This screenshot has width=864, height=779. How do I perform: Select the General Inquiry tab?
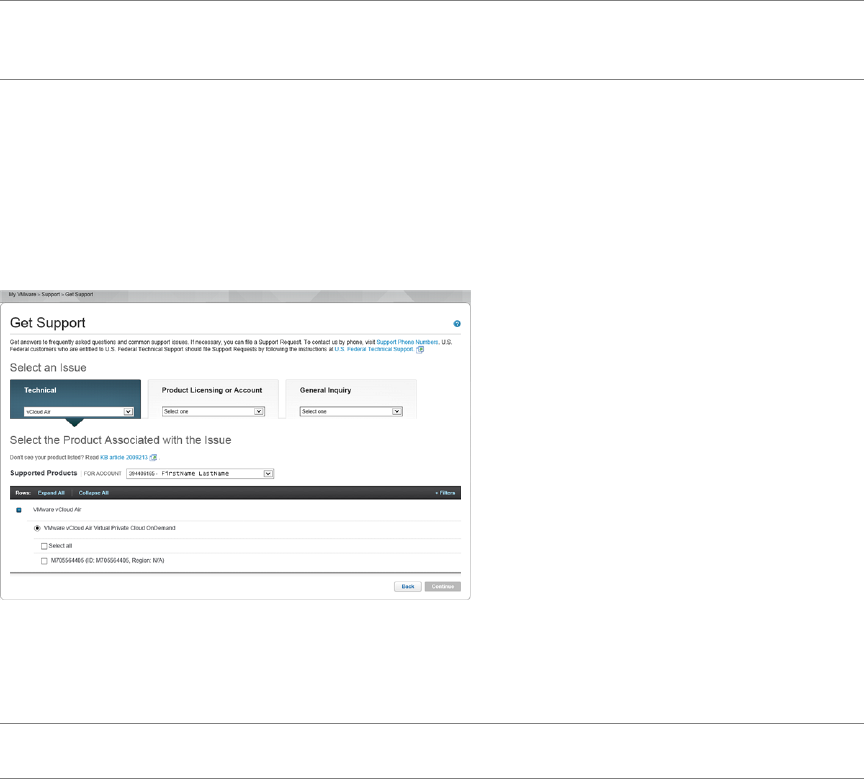351,399
